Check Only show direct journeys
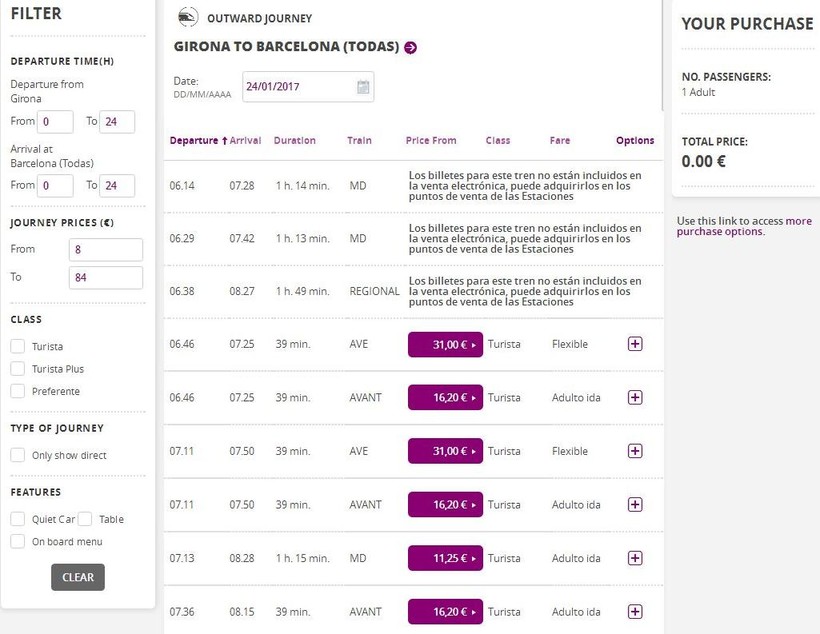820x634 pixels. [x=18, y=455]
